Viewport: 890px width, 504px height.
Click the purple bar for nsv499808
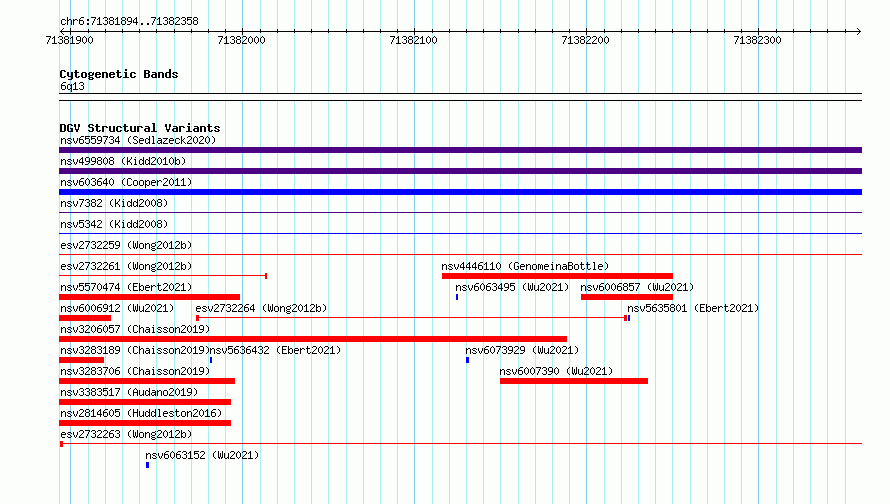coord(460,171)
